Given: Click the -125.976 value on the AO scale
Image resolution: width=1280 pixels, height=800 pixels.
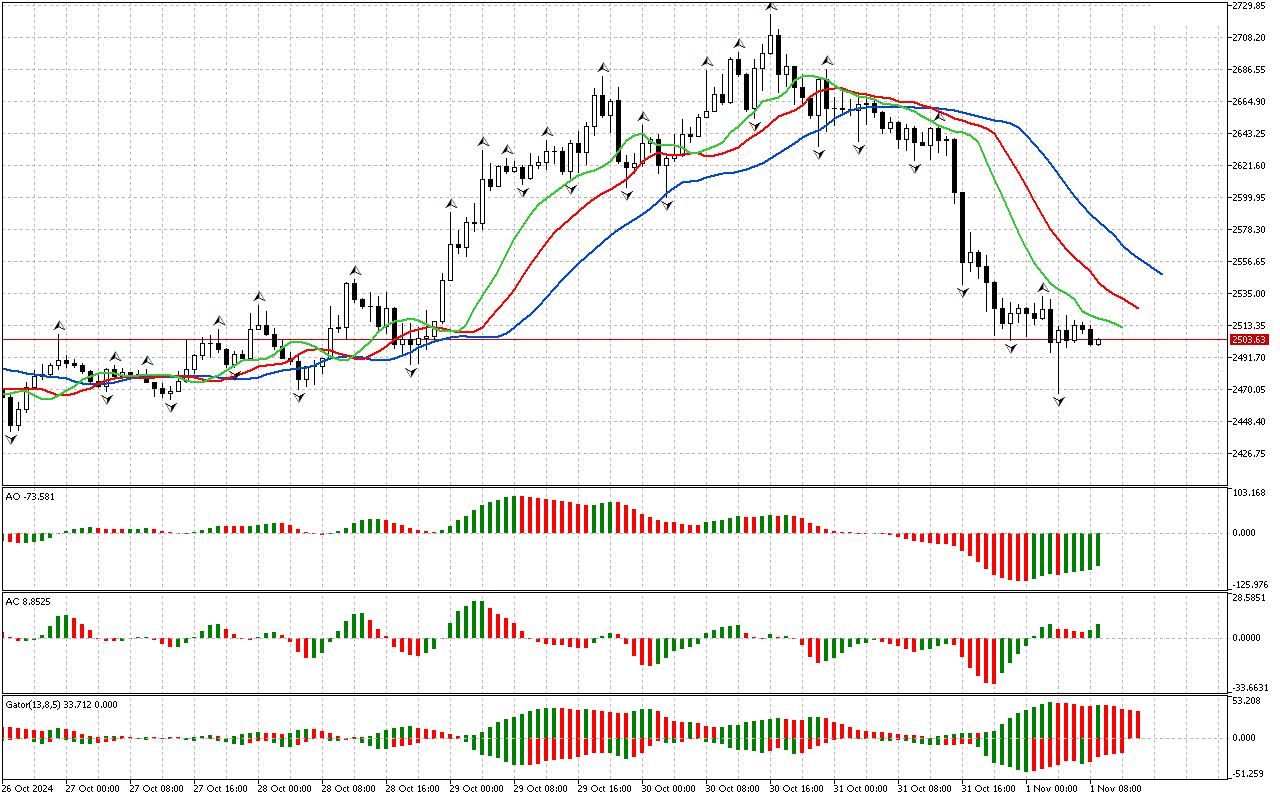Looking at the screenshot, I should point(1250,585).
